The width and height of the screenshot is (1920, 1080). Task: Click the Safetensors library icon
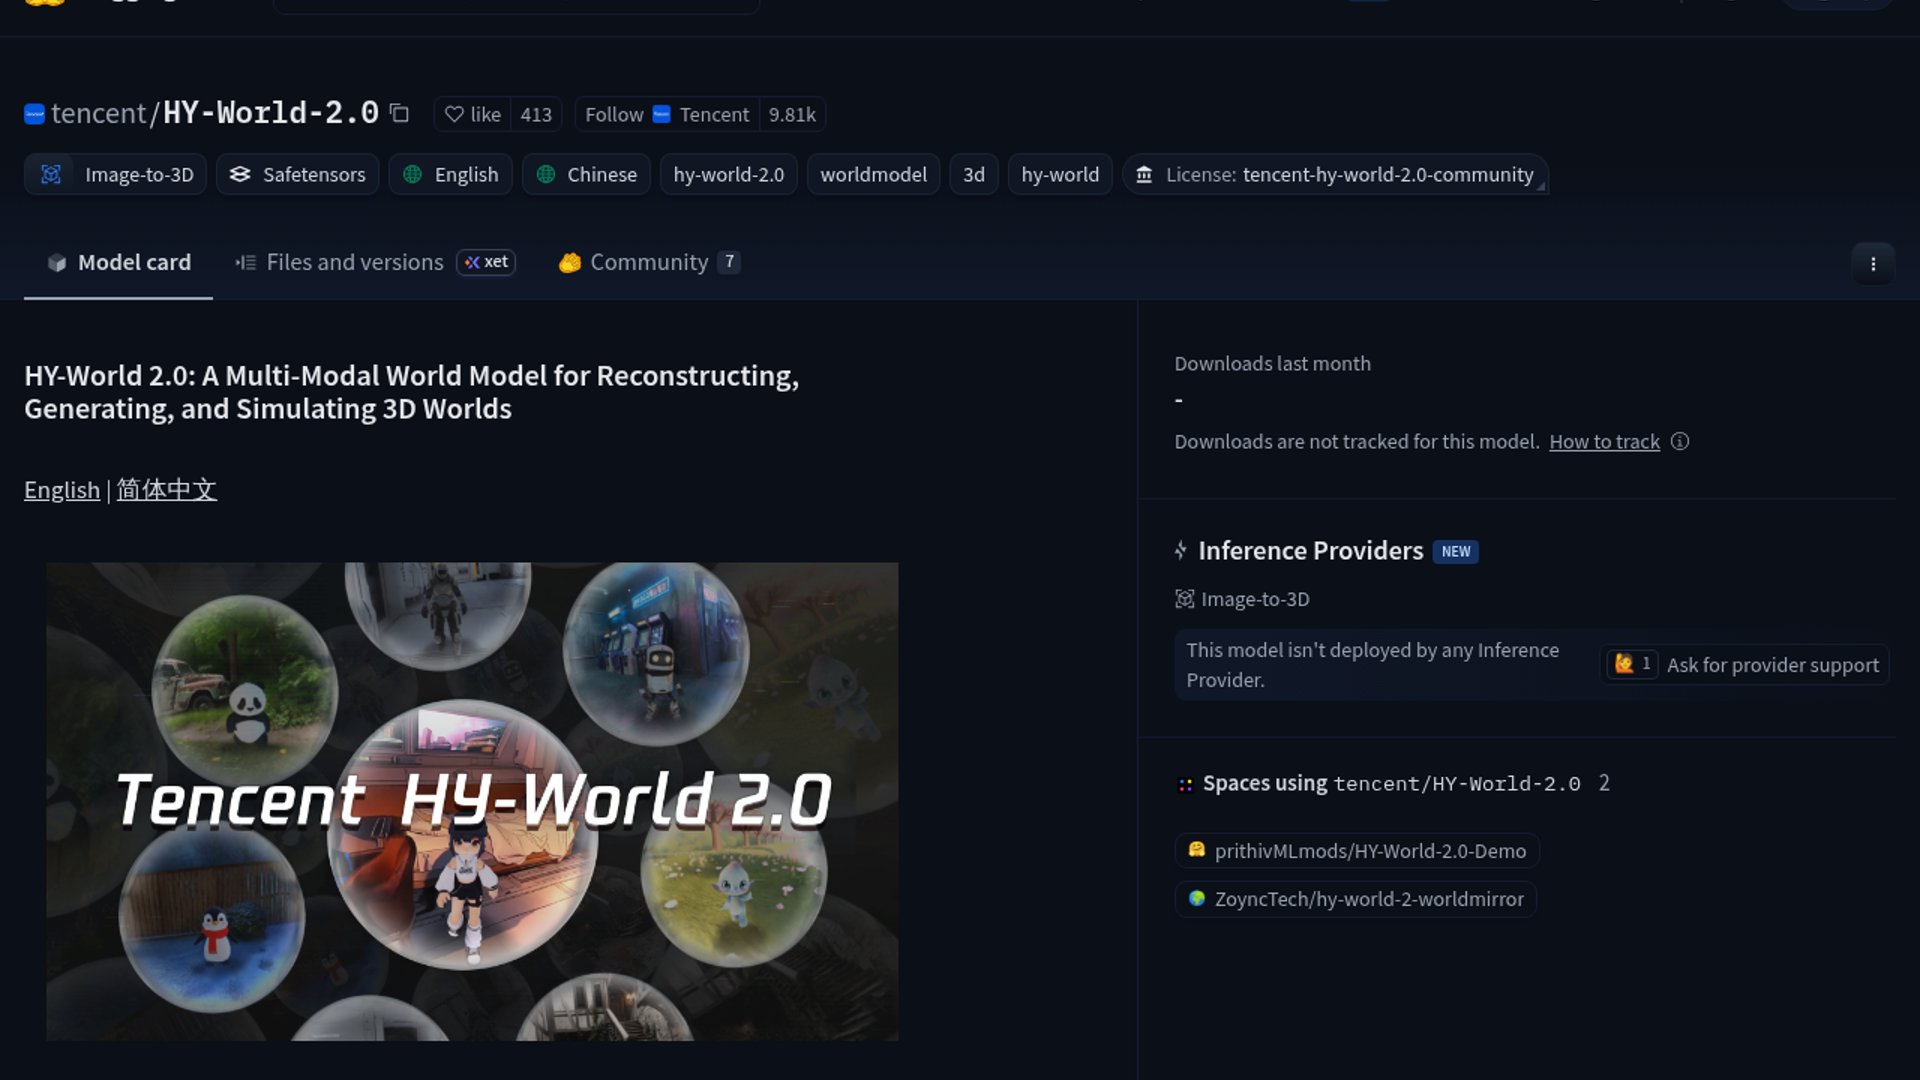(239, 174)
